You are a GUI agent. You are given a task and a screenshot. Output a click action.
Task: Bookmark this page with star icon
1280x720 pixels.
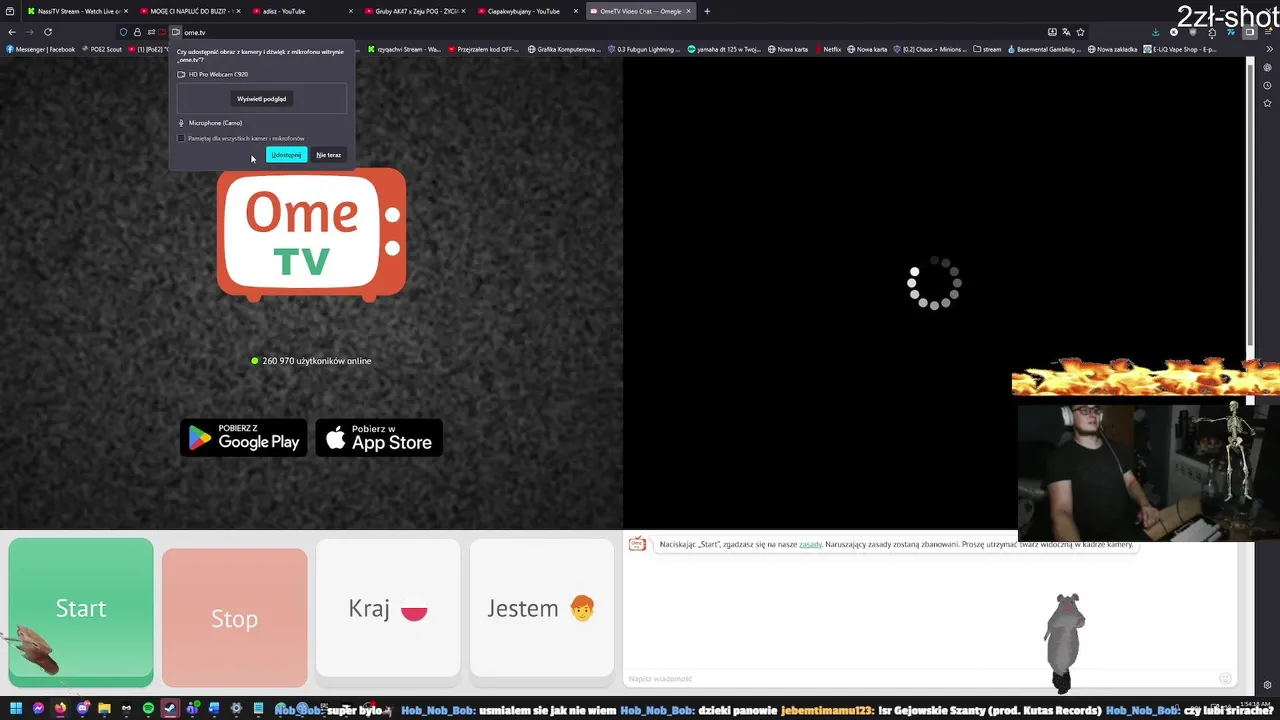[x=1080, y=32]
